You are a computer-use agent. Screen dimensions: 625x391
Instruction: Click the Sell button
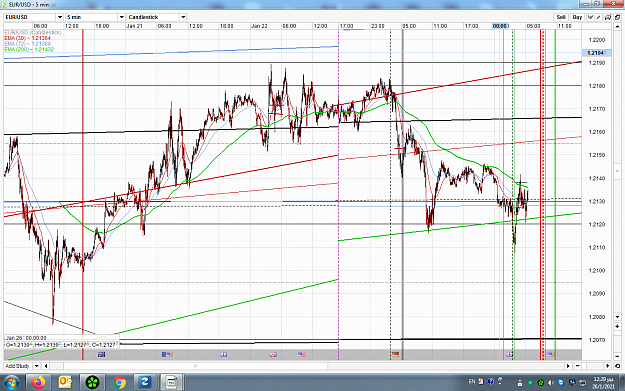tap(561, 17)
